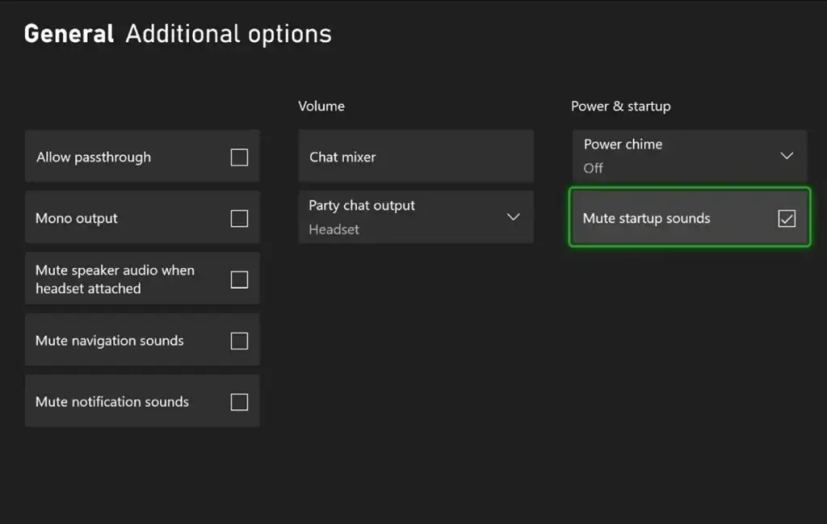
Task: Open the Power chime dropdown
Action: pos(689,156)
